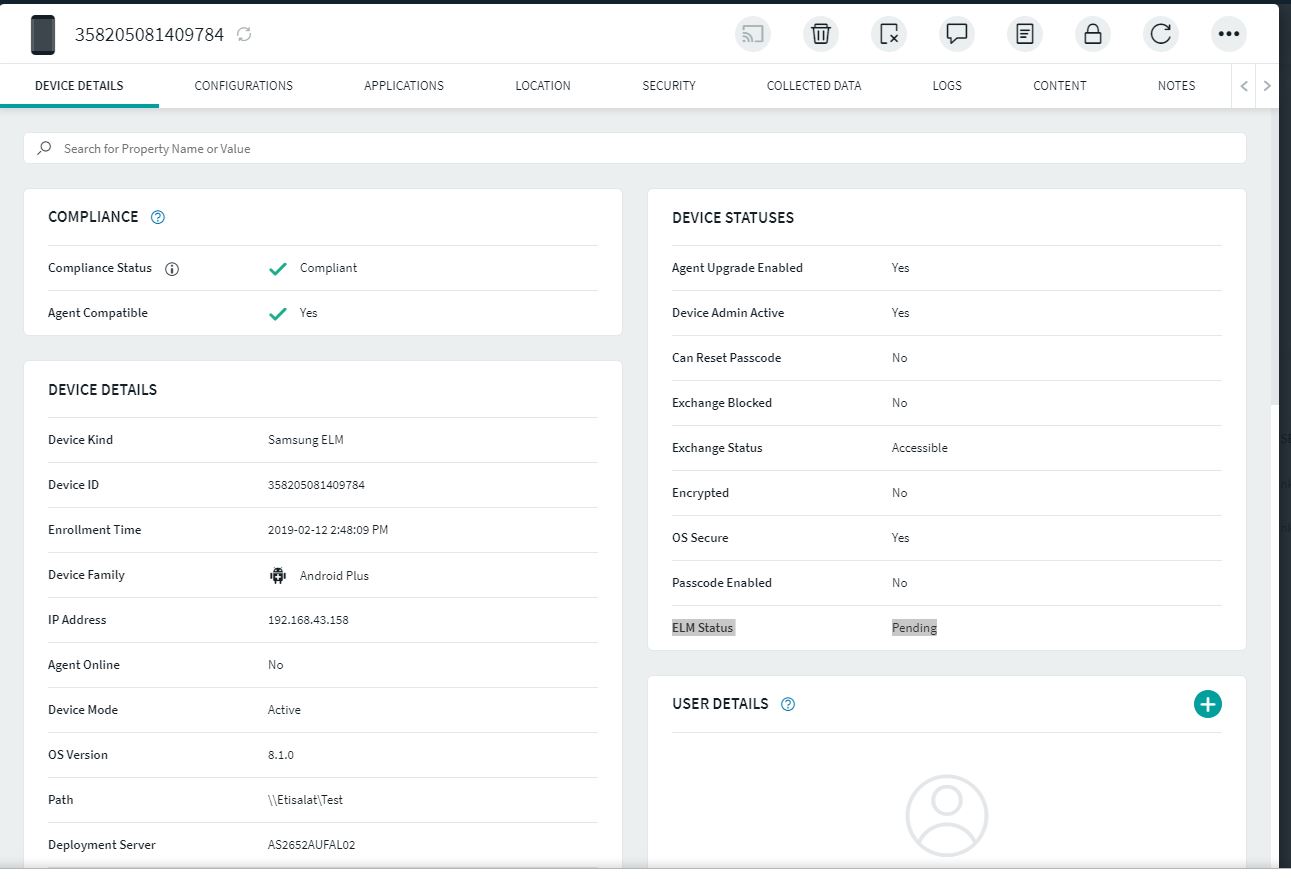Open the Applications tab
Screen dimensions: 1291x879
pyautogui.click(x=403, y=86)
